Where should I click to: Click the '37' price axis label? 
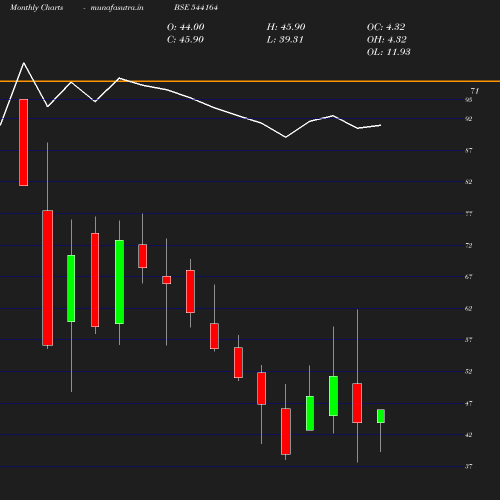(469, 466)
